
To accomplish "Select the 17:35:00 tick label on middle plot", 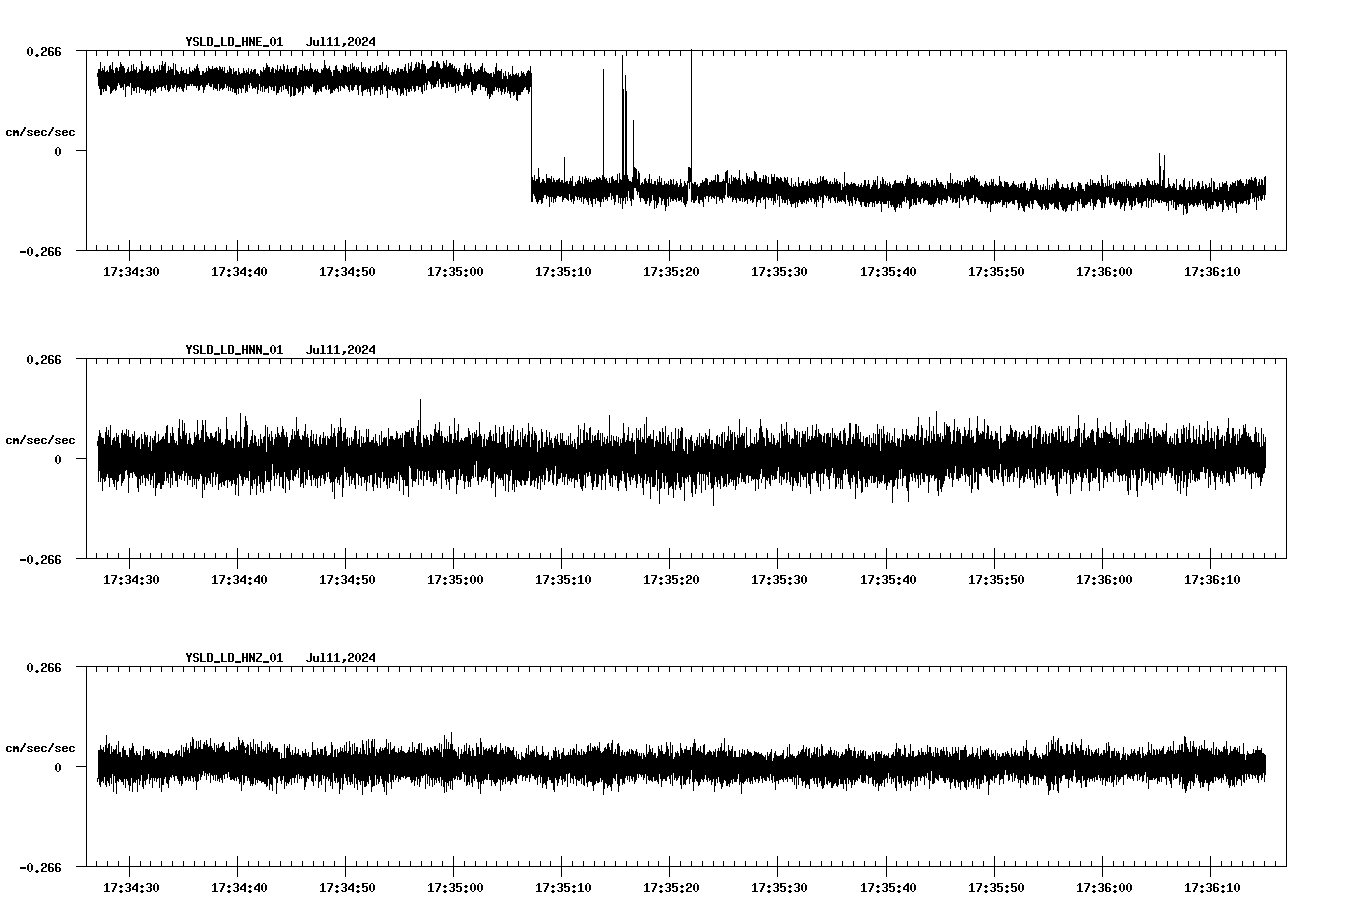I will [457, 577].
